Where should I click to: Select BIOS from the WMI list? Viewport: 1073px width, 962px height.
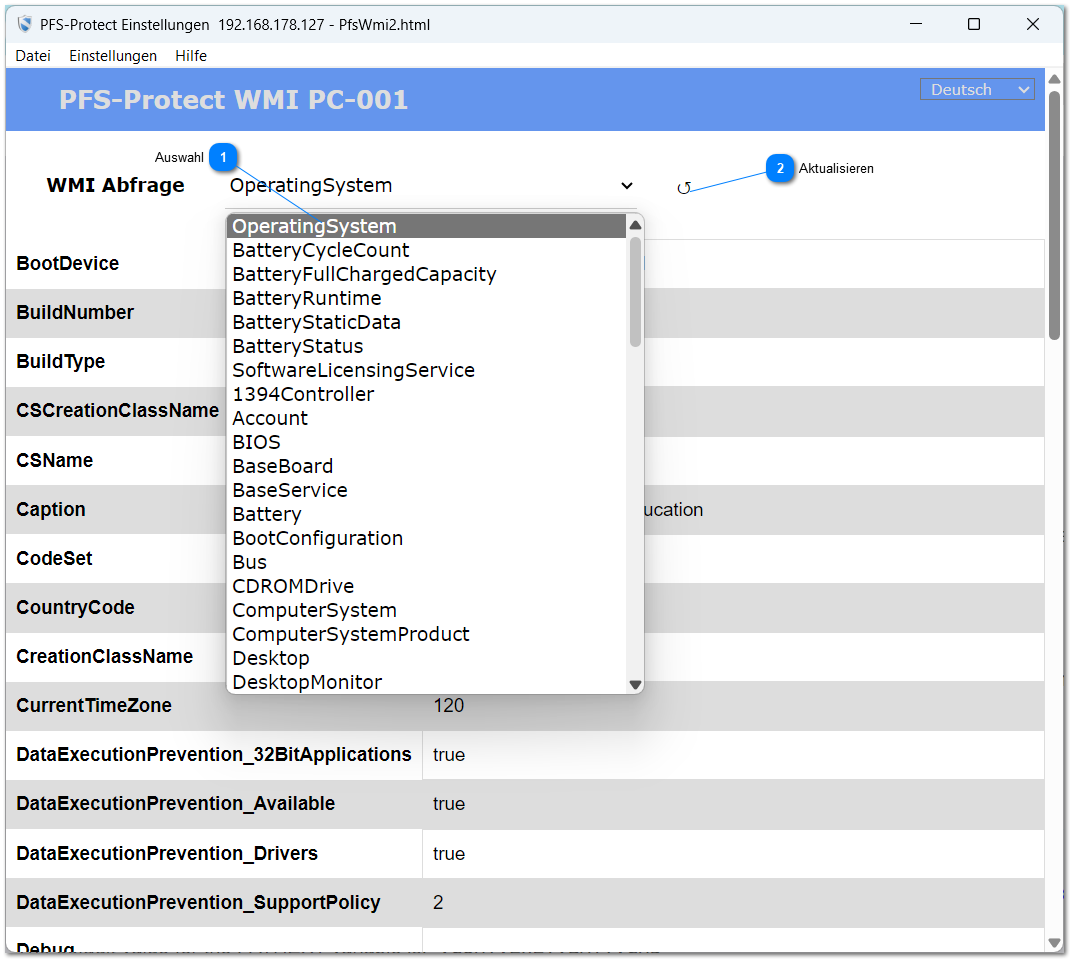[x=256, y=442]
